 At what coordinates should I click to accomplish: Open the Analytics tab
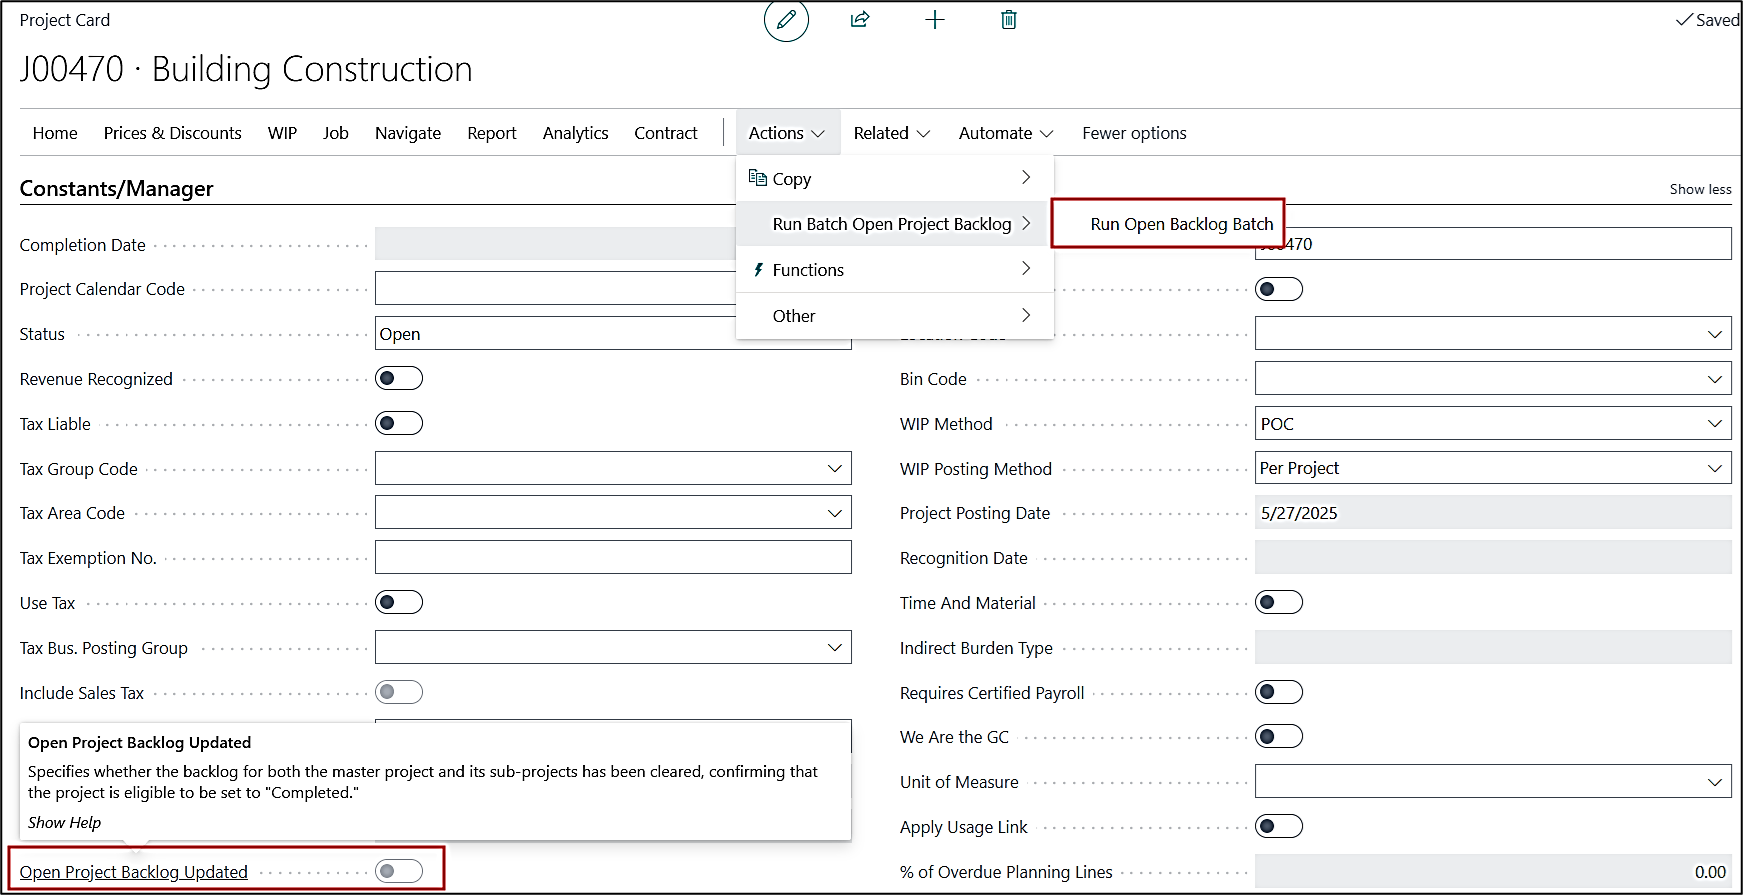(575, 133)
